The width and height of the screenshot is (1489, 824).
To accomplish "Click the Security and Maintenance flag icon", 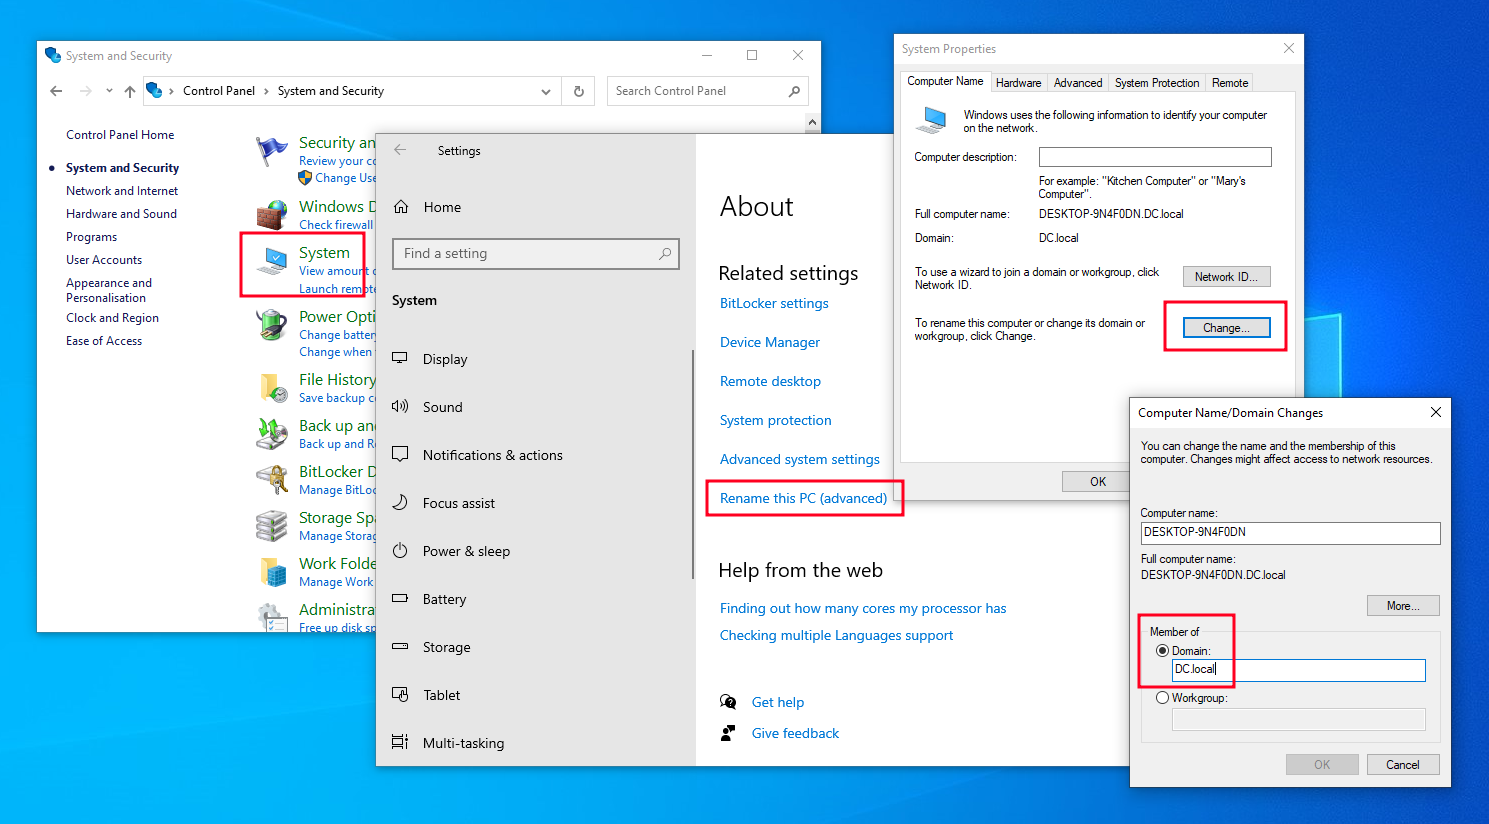I will click(x=271, y=148).
